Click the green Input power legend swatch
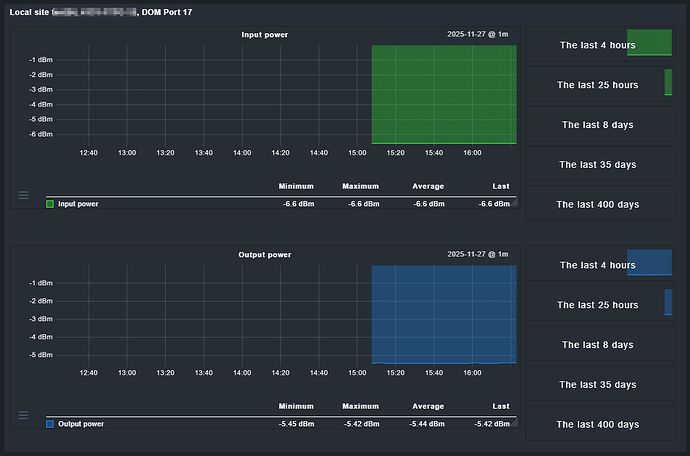Screen dimensions: 690x456 [x=50, y=204]
